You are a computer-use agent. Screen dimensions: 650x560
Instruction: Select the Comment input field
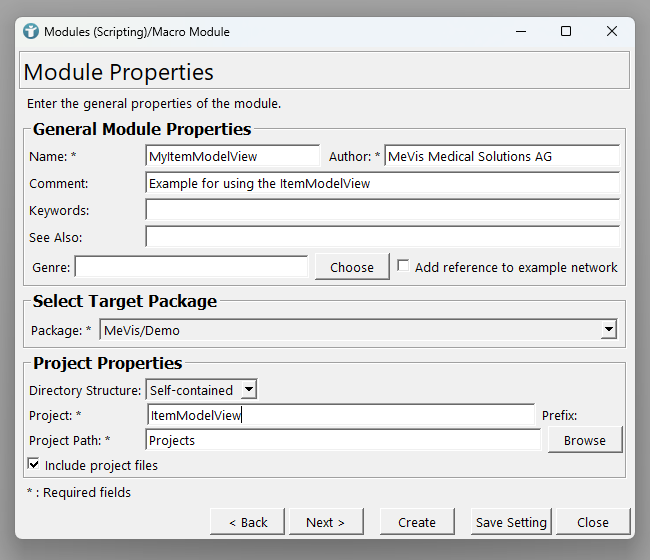click(x=382, y=183)
